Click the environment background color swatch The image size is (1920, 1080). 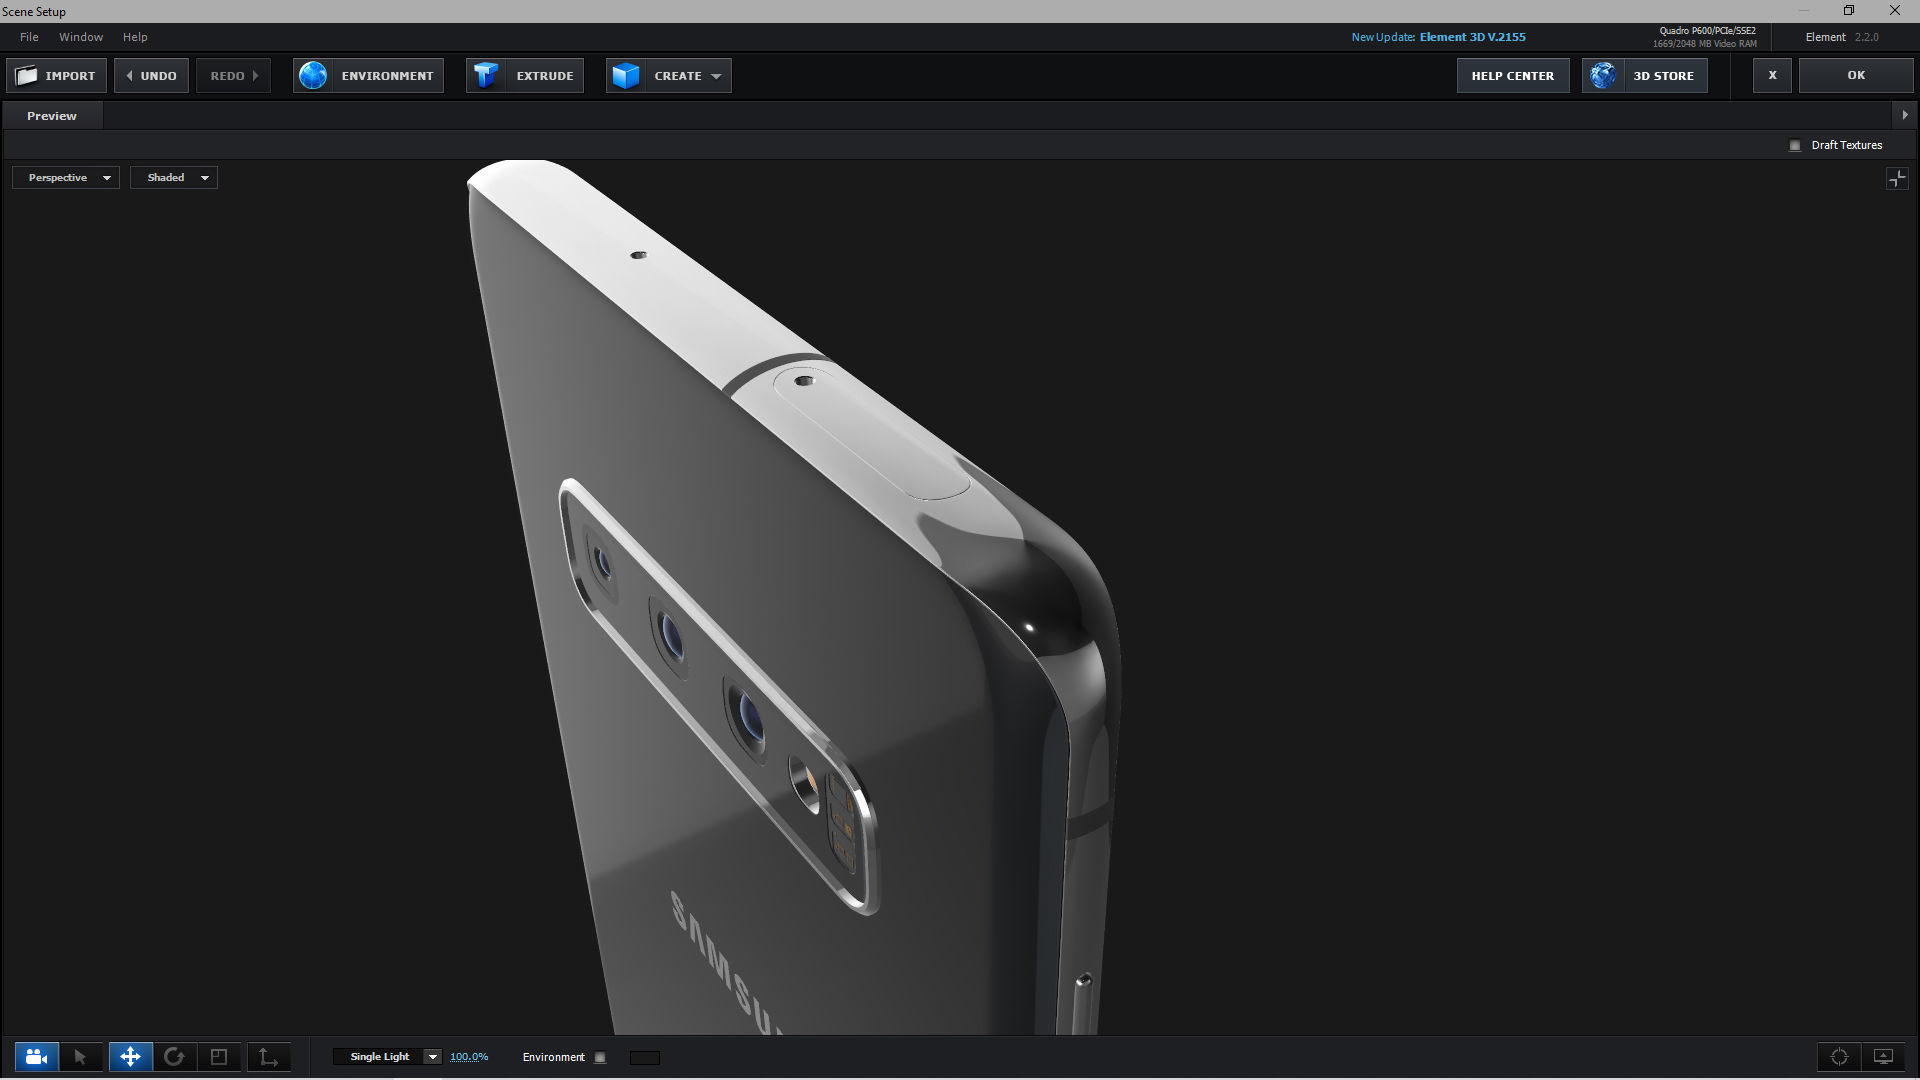click(645, 1058)
